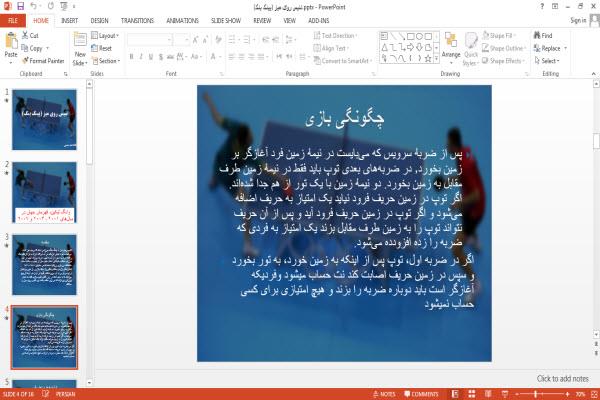
Task: Click the Copy icon
Action: (x=25, y=48)
